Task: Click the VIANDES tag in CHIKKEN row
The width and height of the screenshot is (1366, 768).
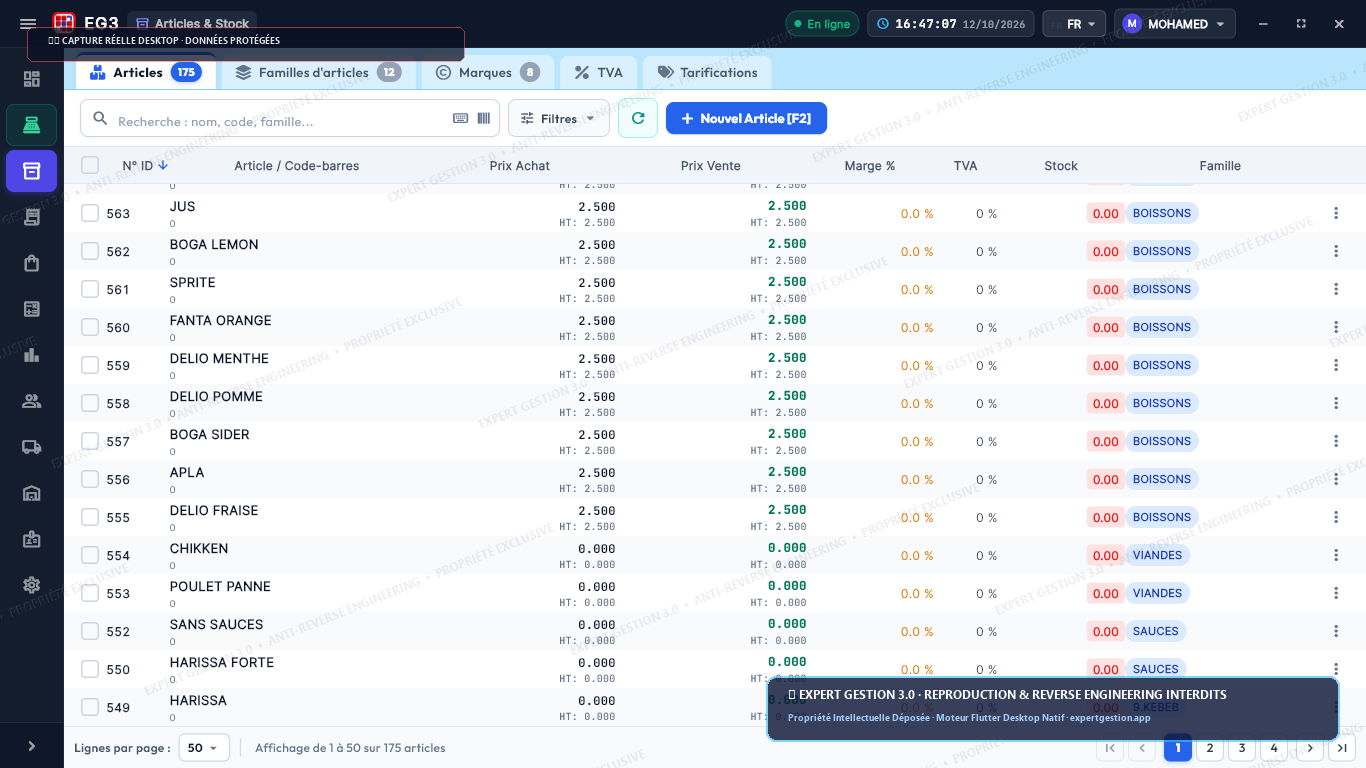Action: 1158,555
